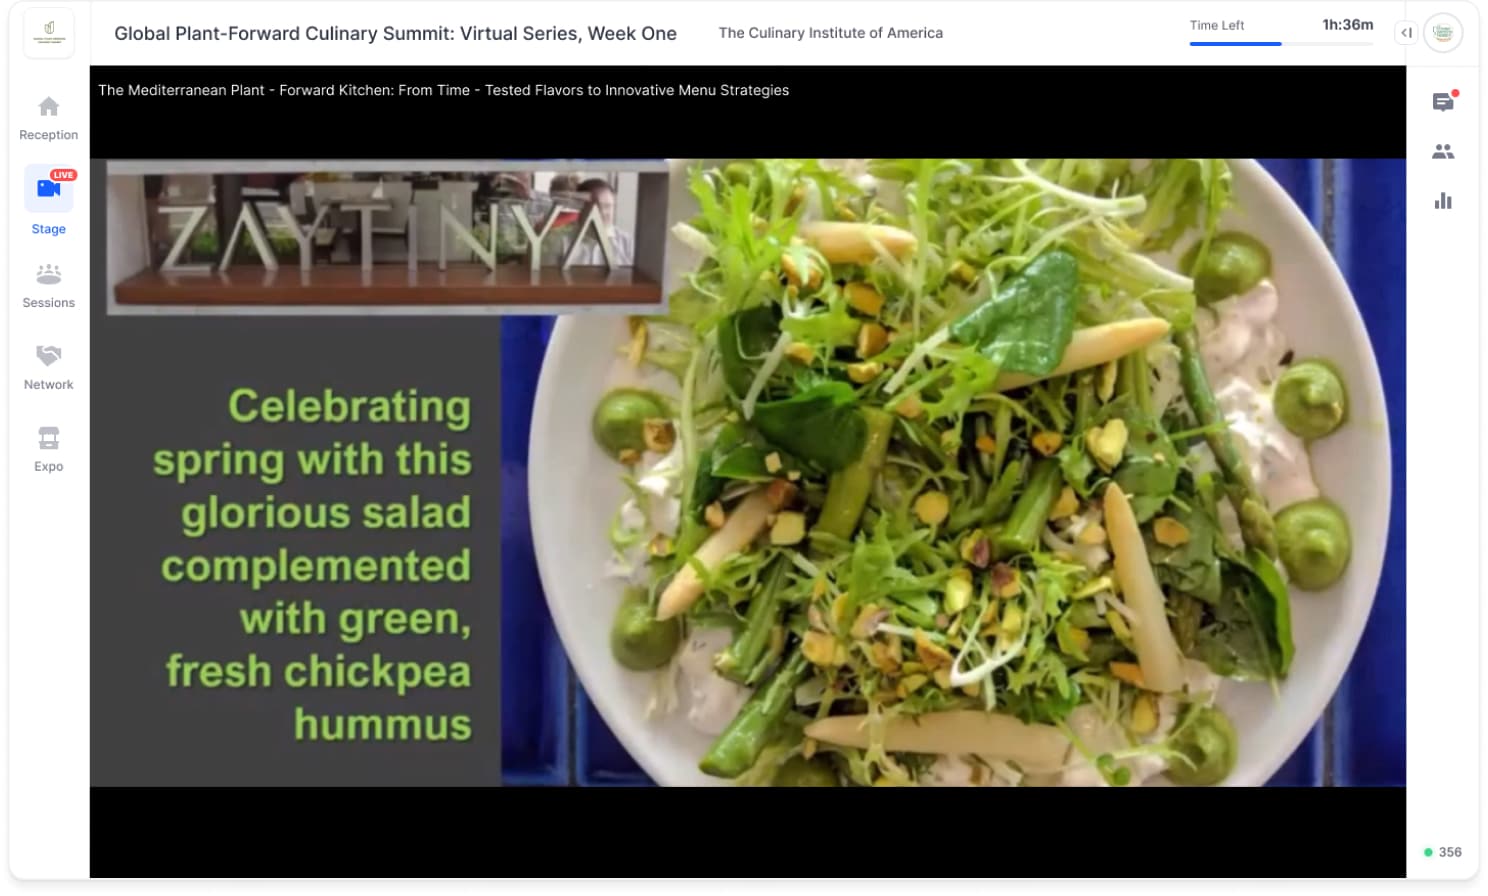Open the Sessions group icon

[x=48, y=274]
